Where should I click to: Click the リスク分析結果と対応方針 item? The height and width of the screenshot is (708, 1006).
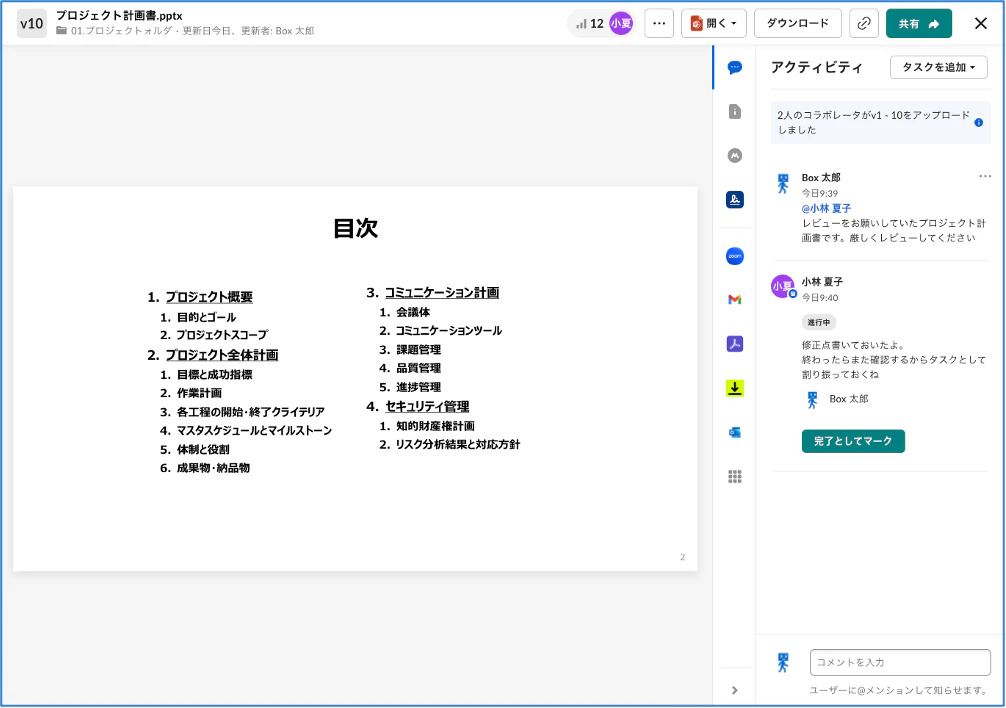click(x=457, y=444)
